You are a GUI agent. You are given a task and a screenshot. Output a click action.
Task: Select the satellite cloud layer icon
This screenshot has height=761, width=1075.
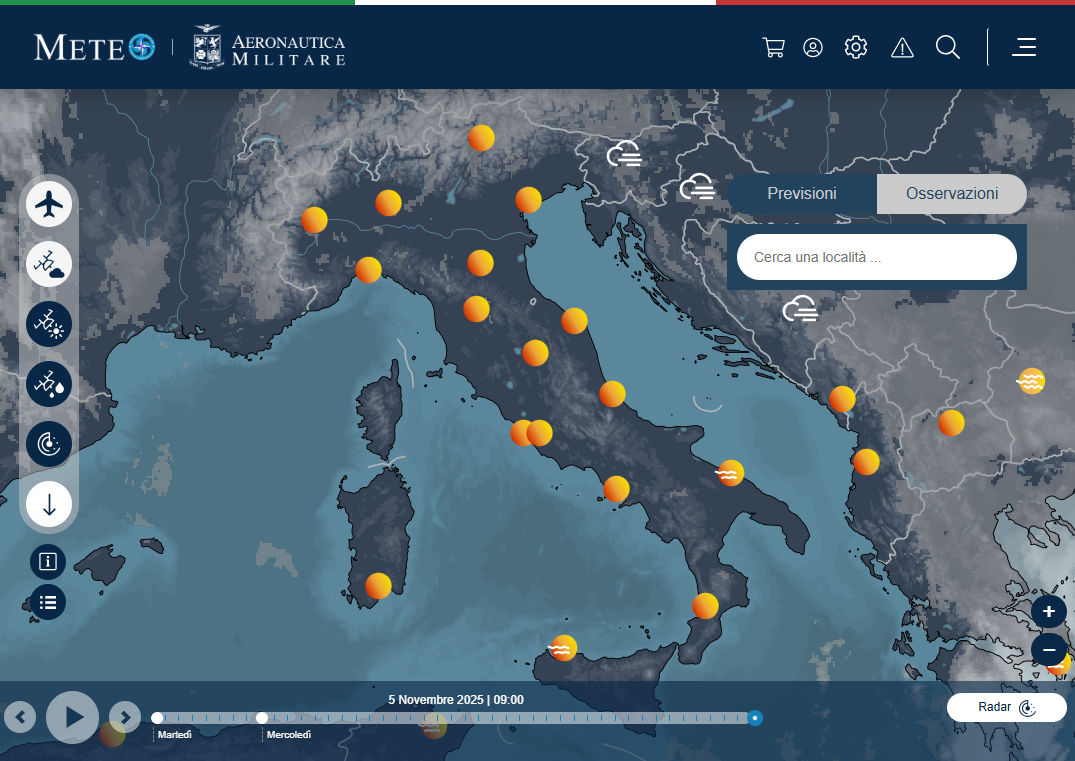49,265
